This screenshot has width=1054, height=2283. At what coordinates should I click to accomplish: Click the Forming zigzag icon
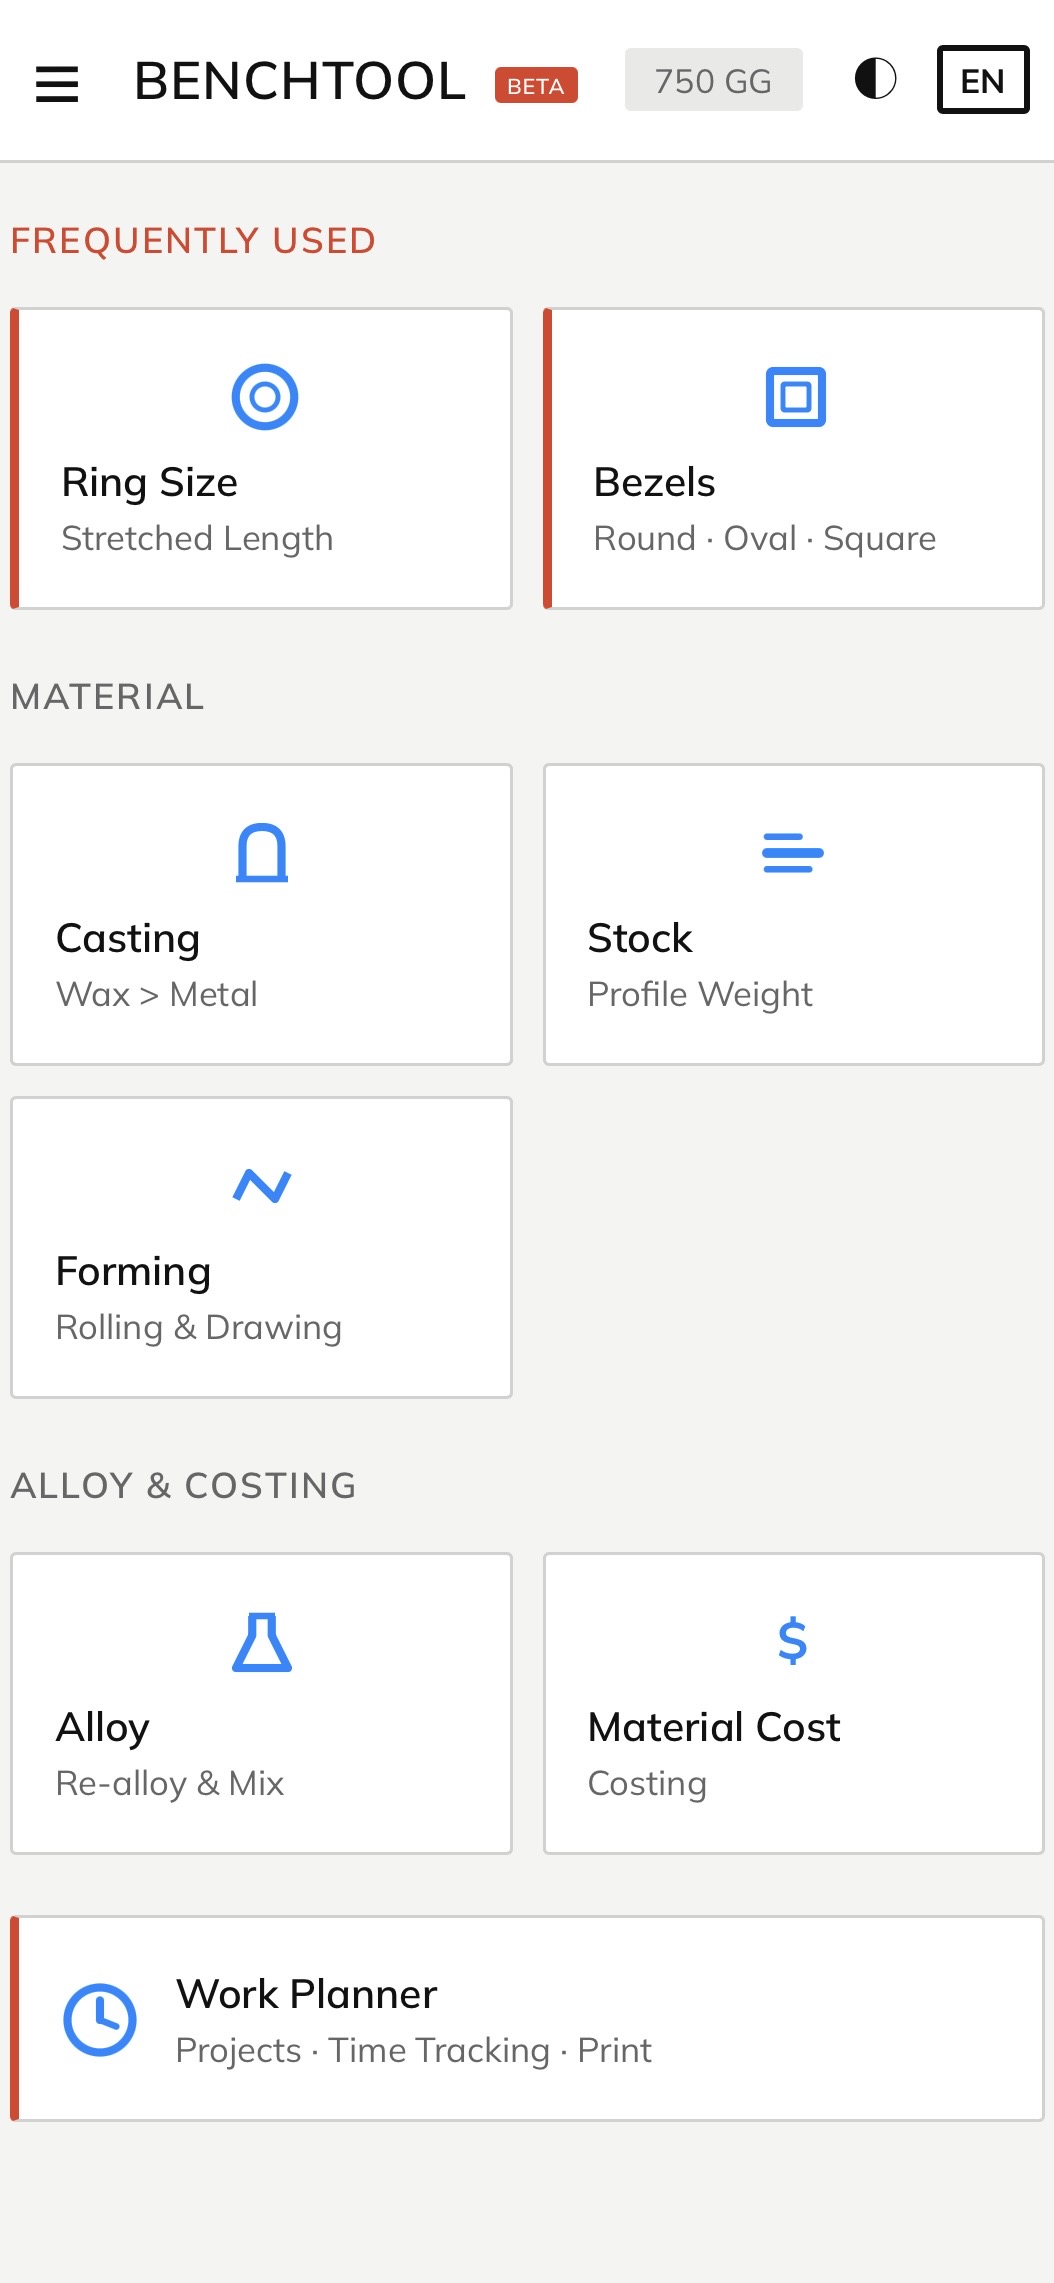pyautogui.click(x=262, y=1186)
